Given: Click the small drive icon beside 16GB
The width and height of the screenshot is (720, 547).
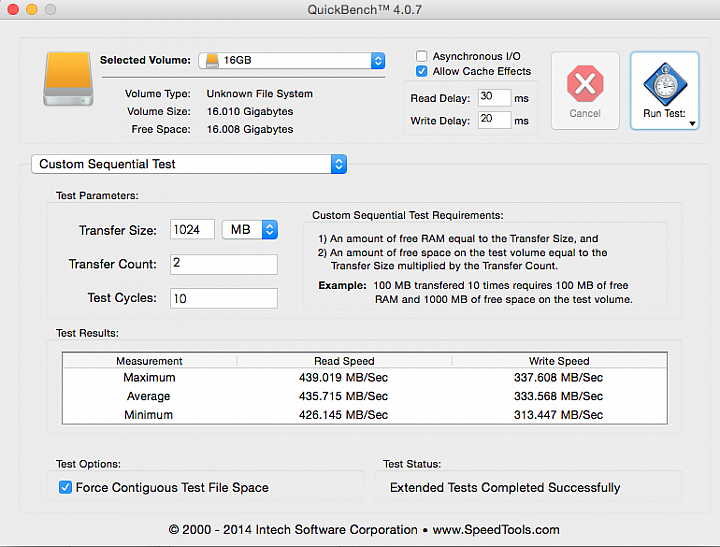Looking at the screenshot, I should (212, 61).
